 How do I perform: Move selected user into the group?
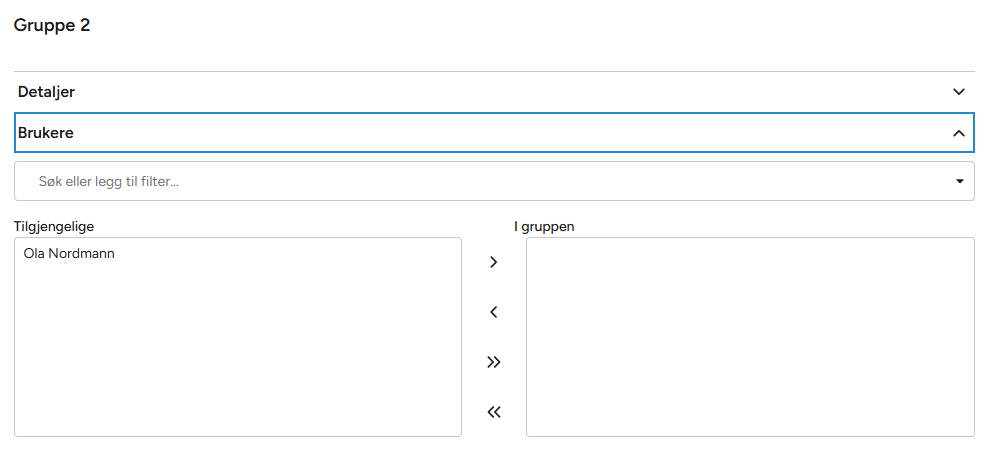[x=493, y=263]
